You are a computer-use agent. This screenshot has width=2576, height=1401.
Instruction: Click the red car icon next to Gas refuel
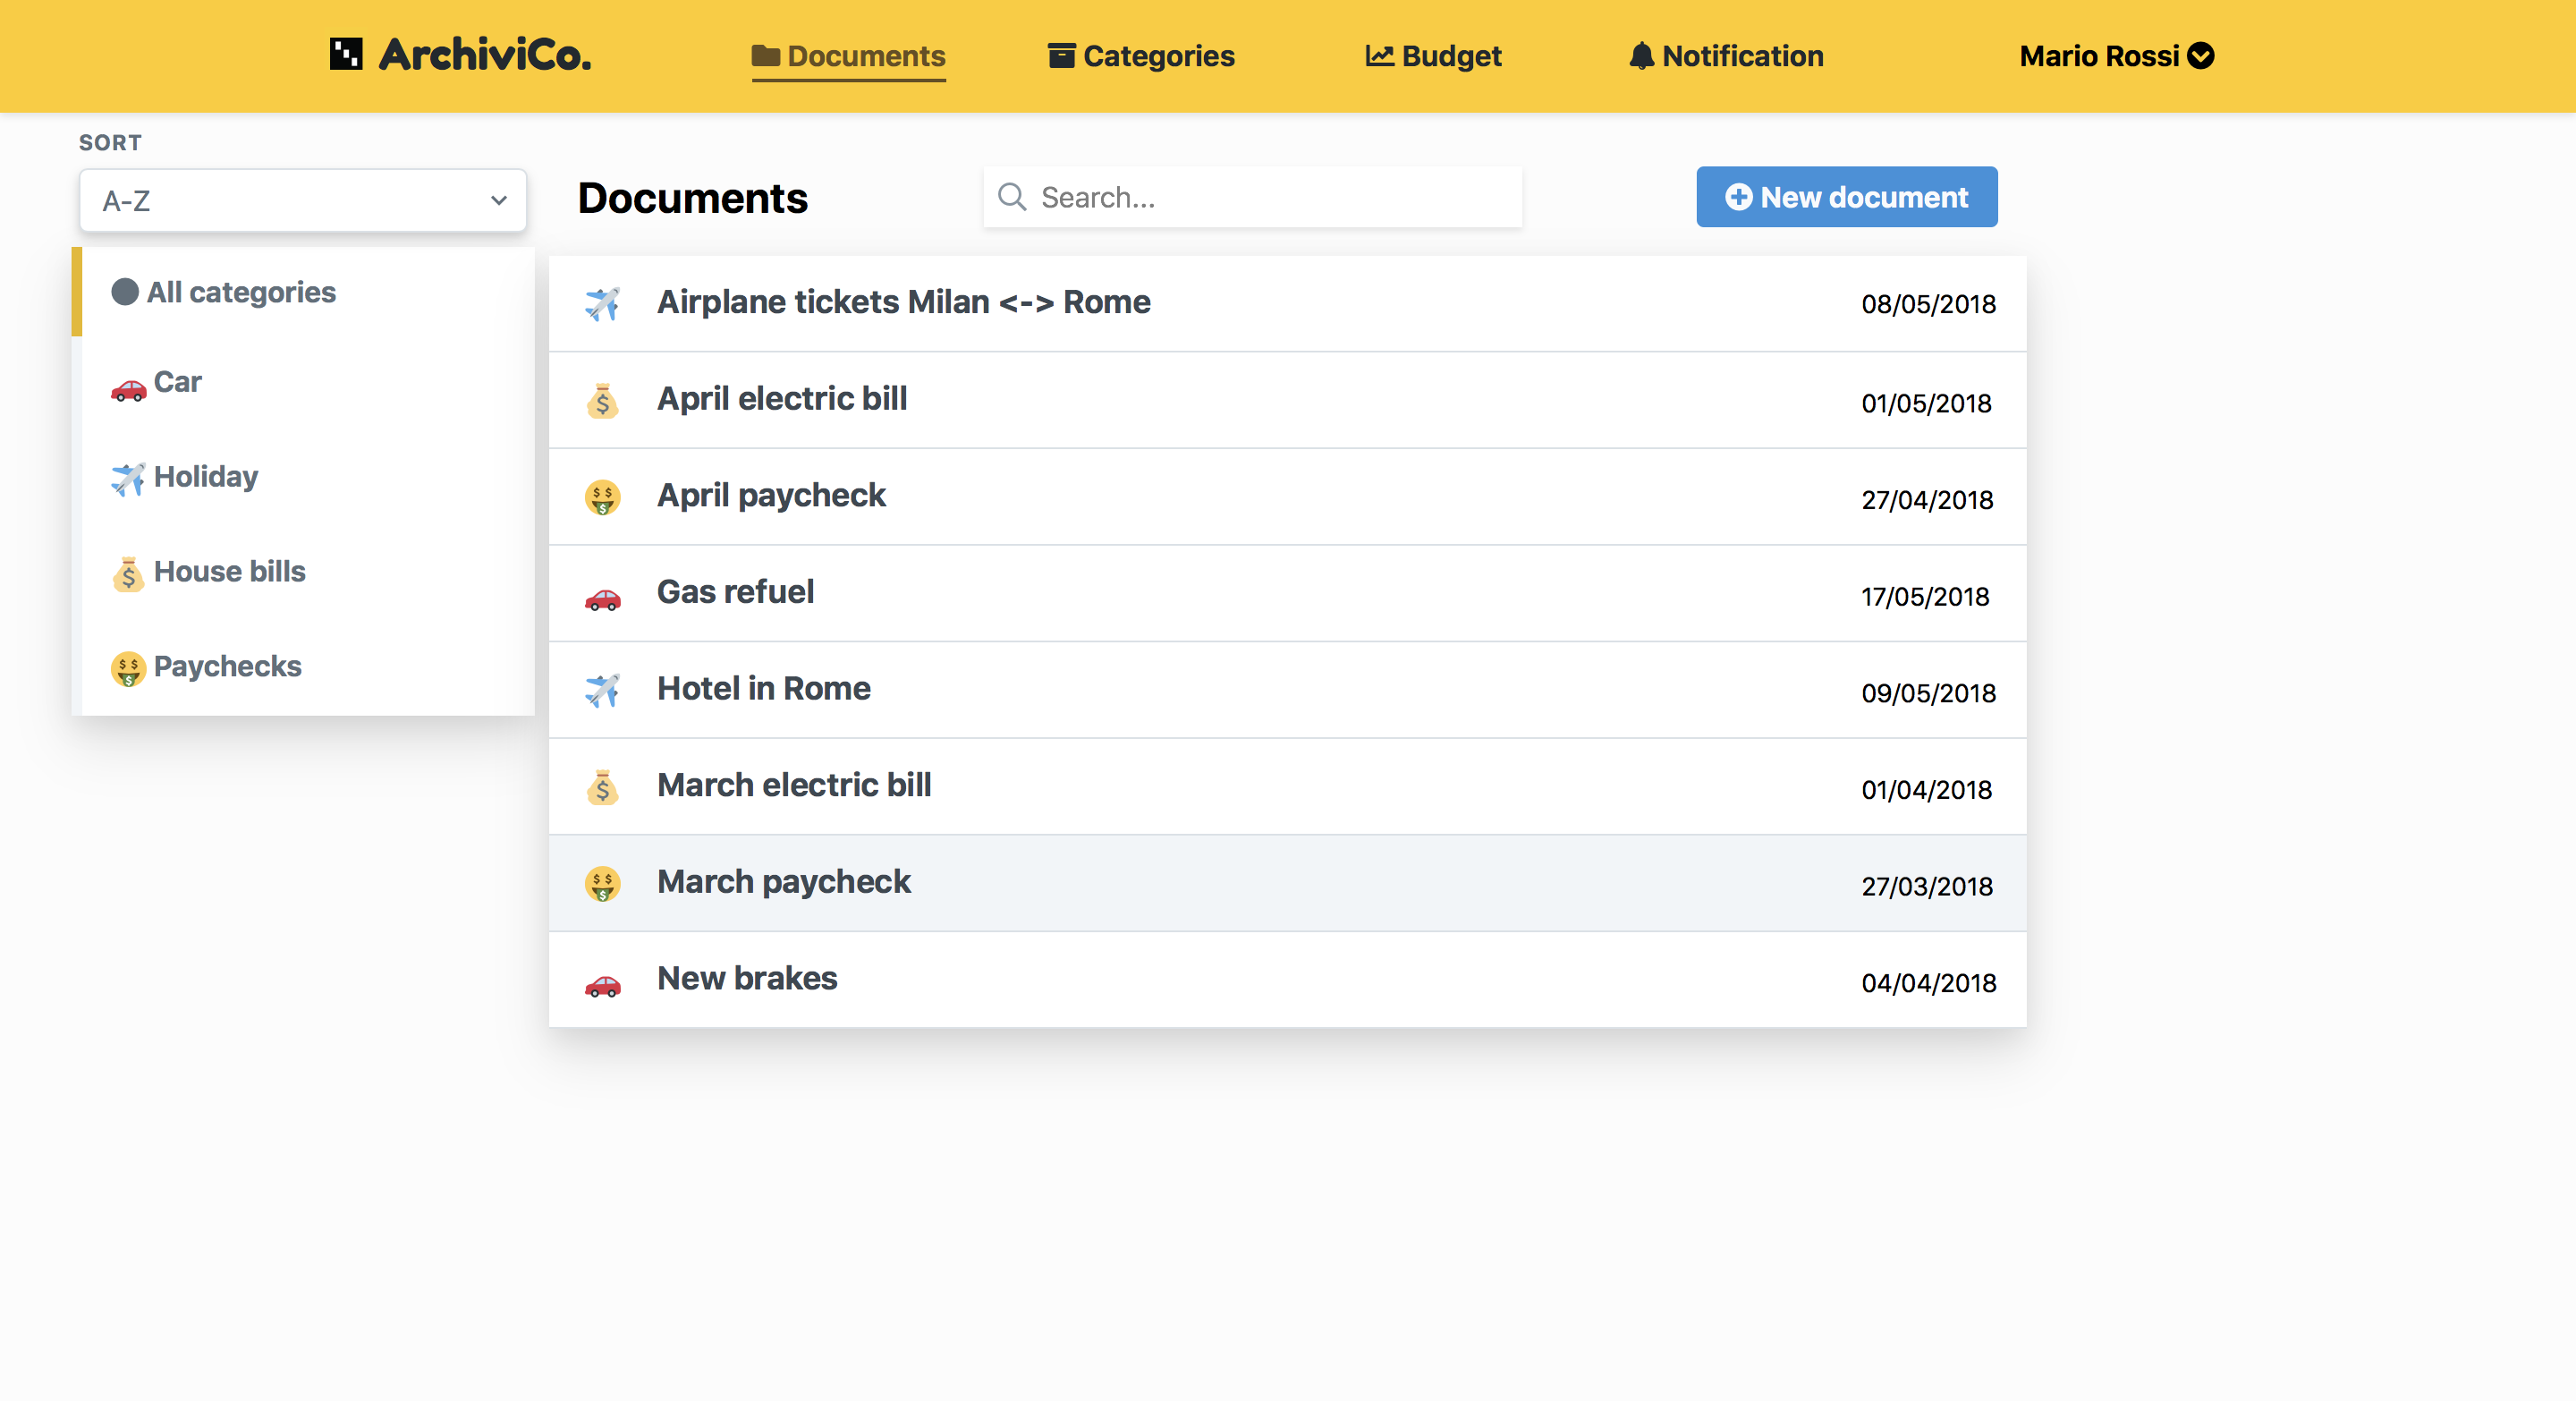(x=602, y=598)
